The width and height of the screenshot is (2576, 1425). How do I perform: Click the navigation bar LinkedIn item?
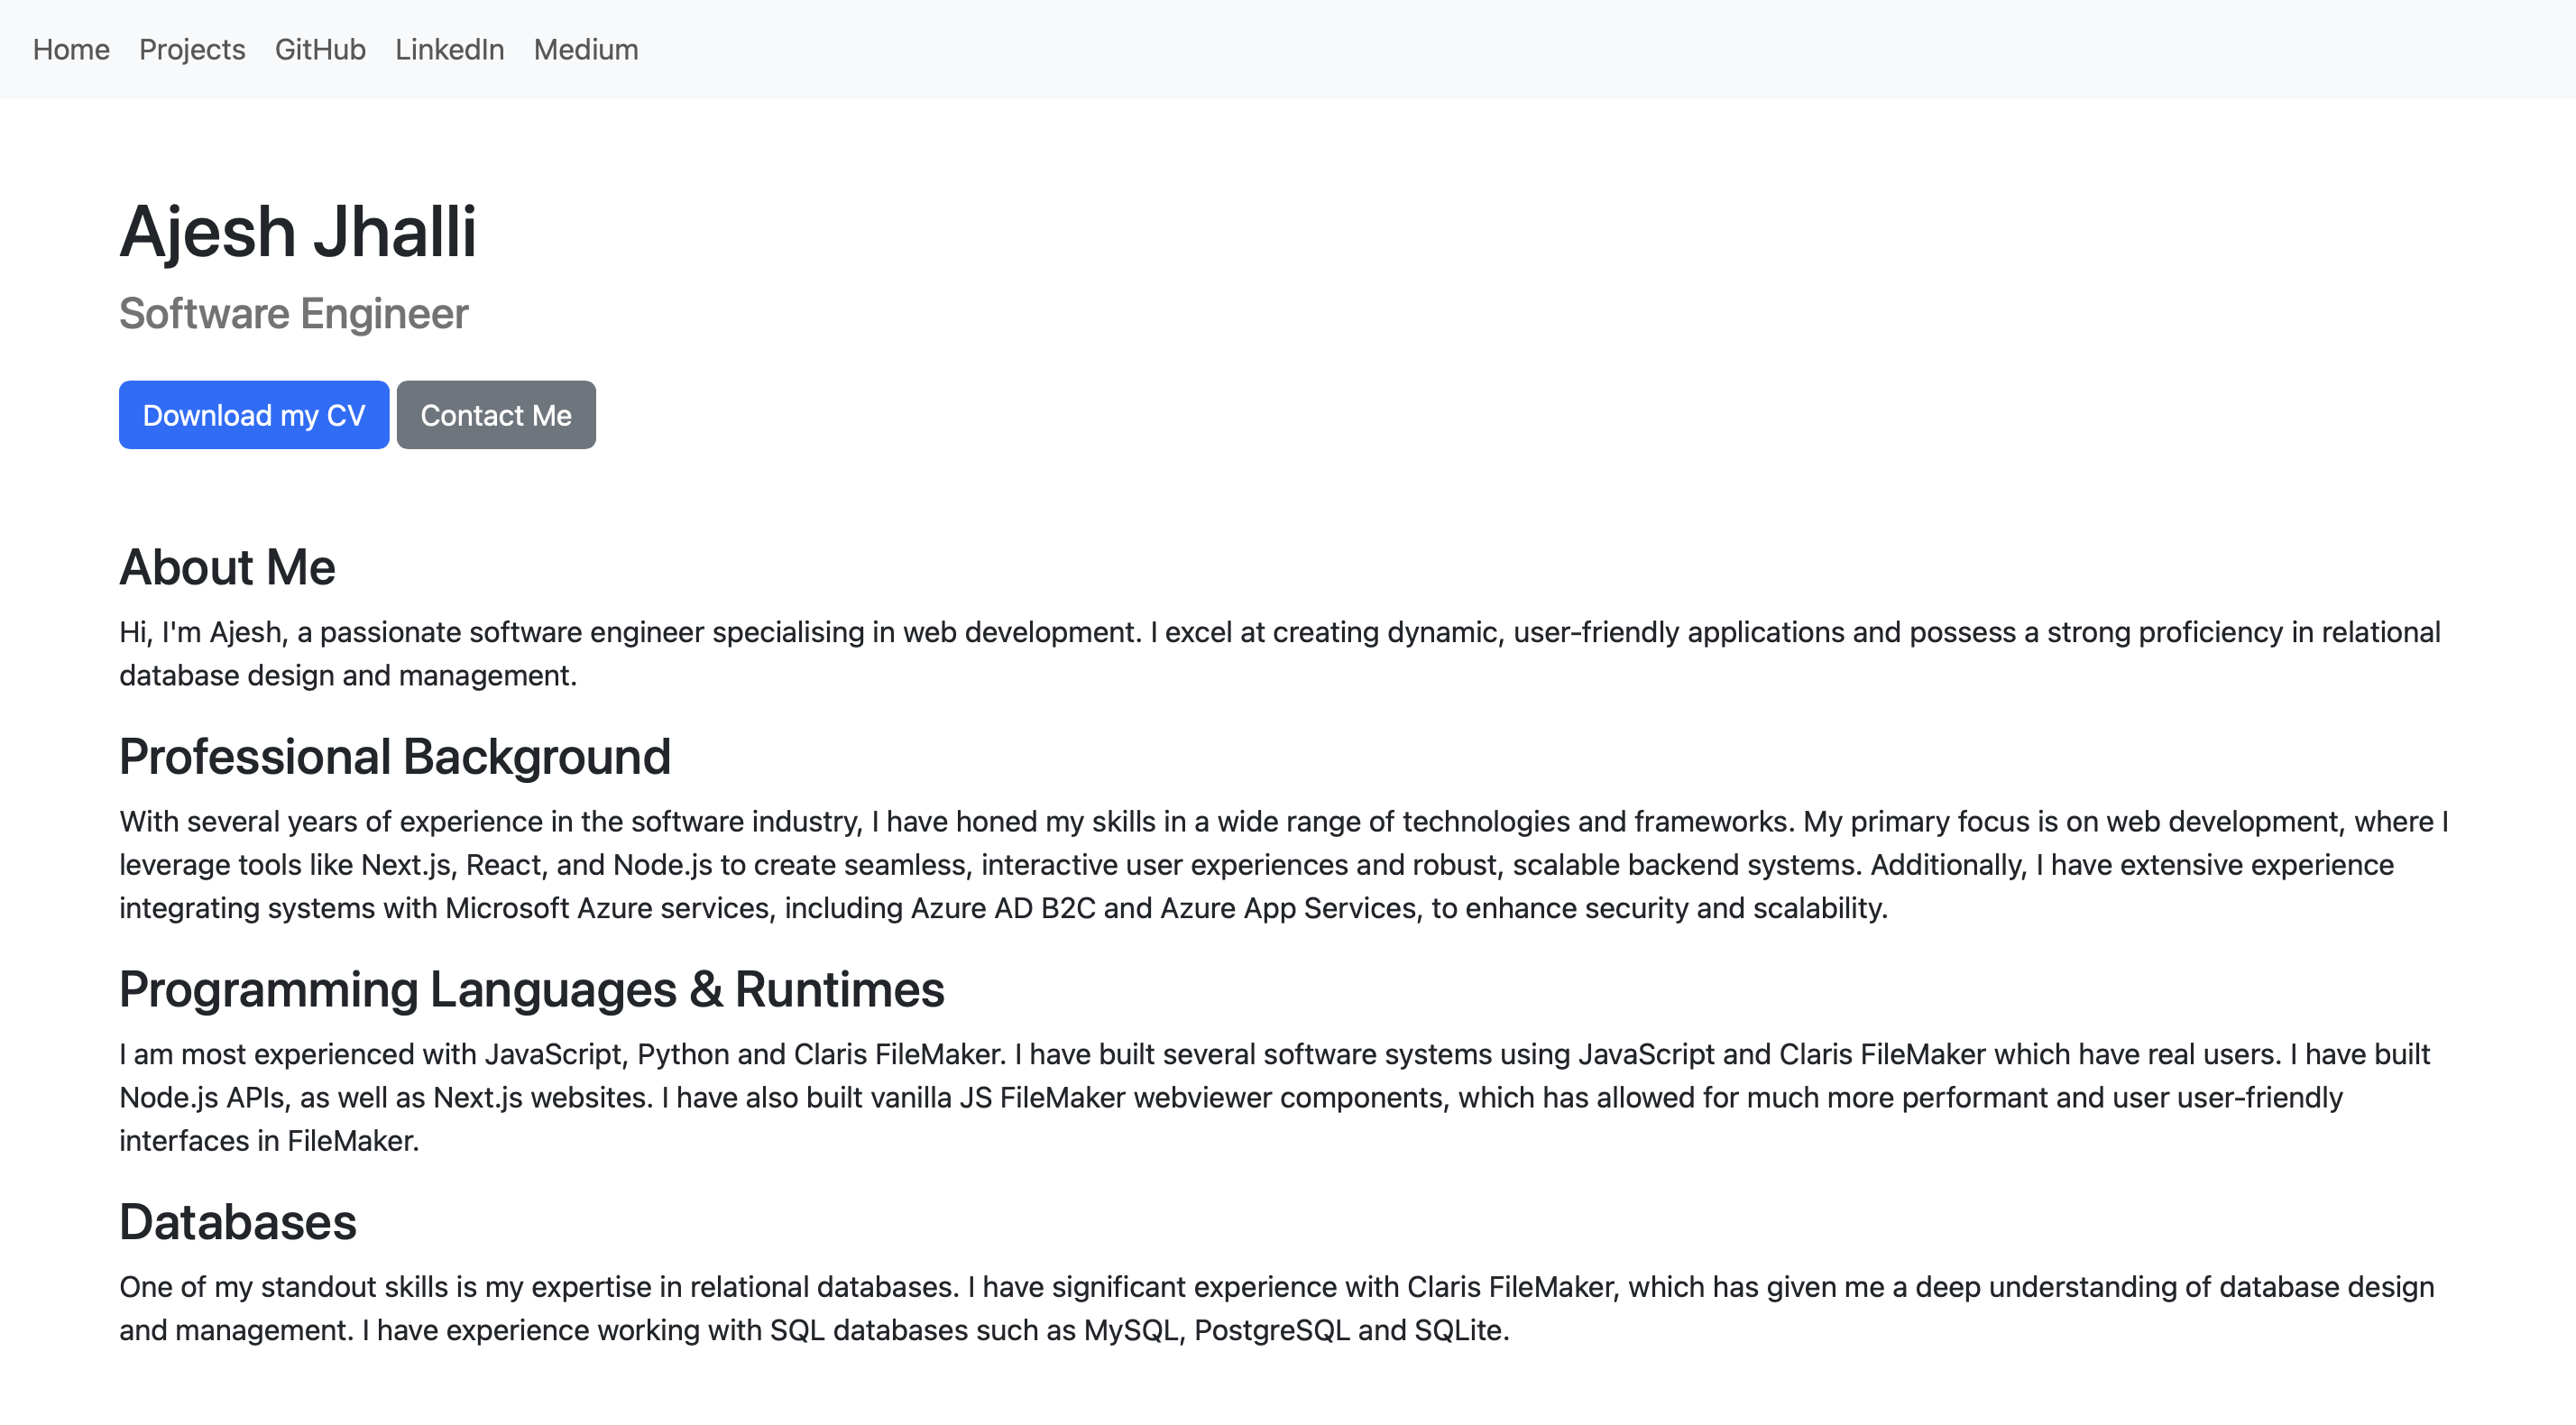click(453, 48)
